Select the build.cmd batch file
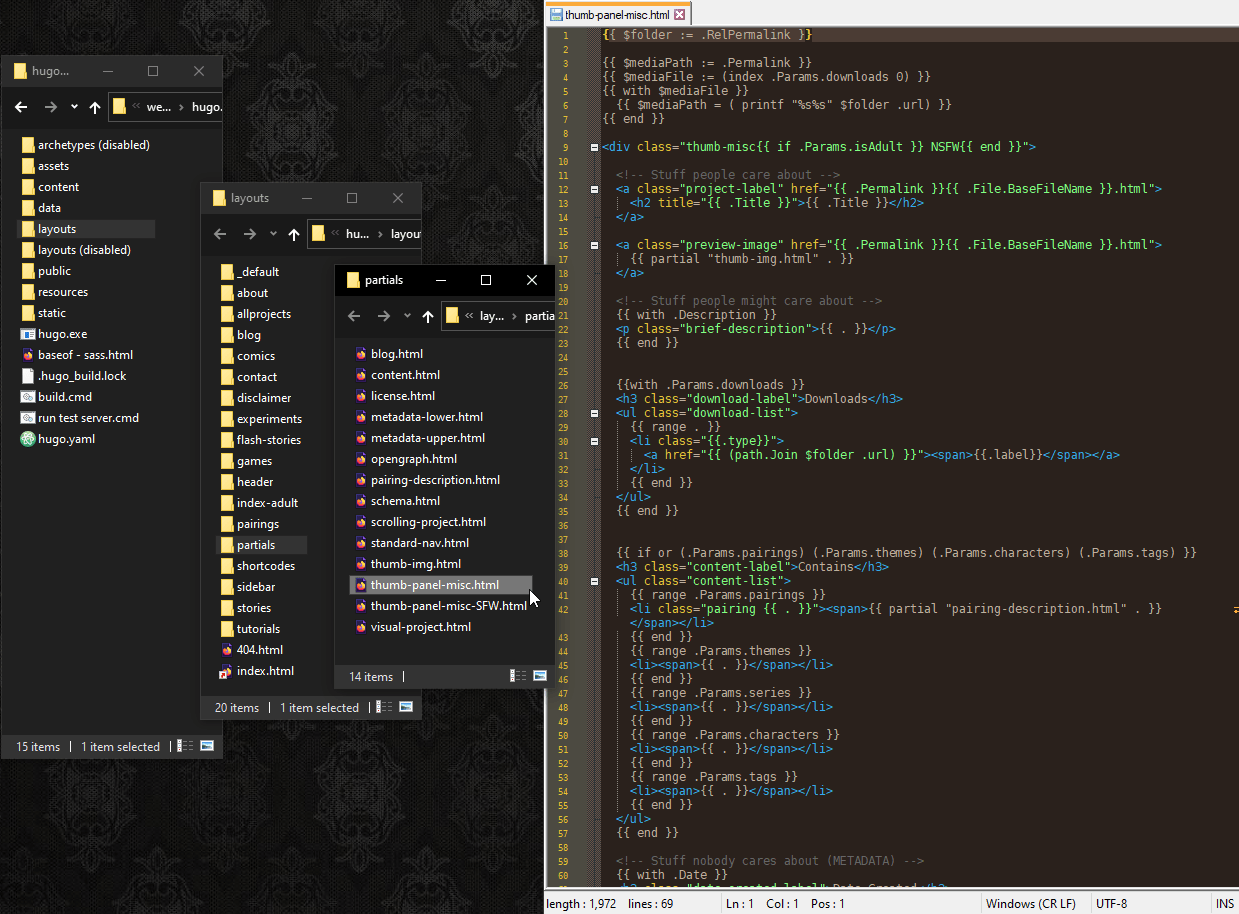The image size is (1239, 914). [64, 397]
